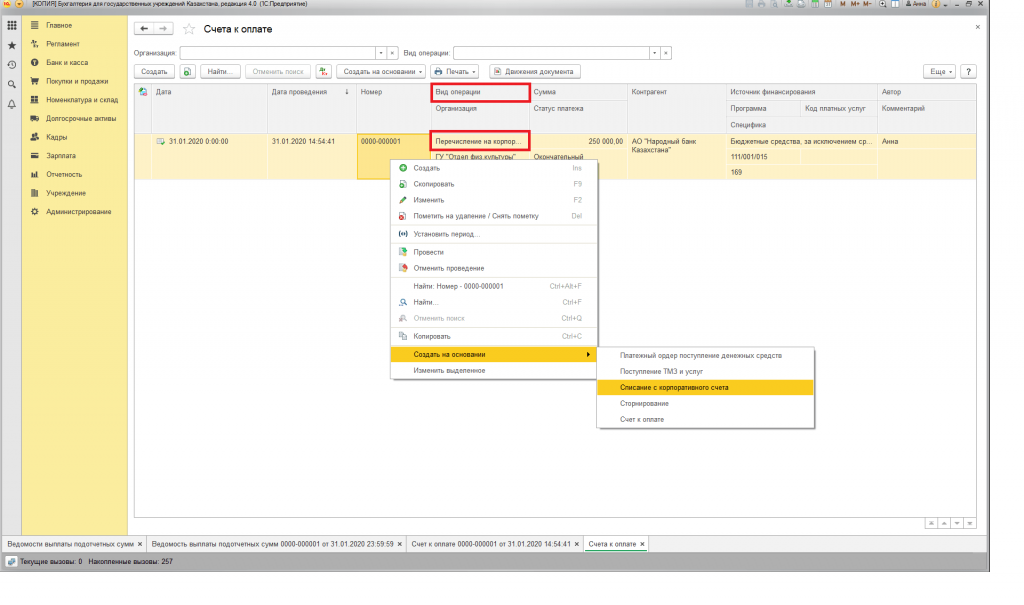
Task: Open the sections menu grid icon
Action: click(x=11, y=24)
